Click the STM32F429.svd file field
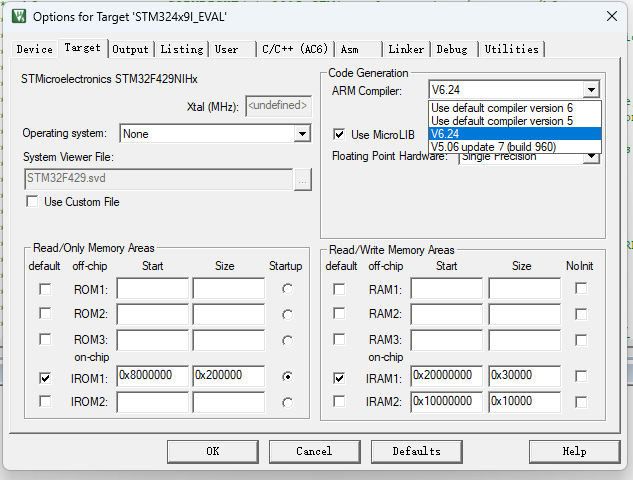 click(x=159, y=179)
